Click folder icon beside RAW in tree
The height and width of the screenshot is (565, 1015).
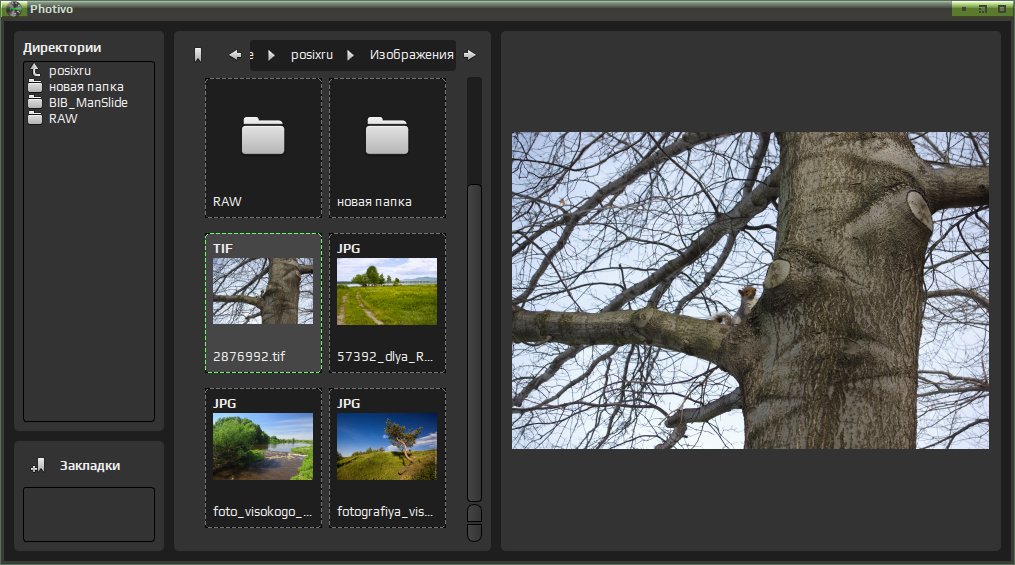(x=35, y=118)
